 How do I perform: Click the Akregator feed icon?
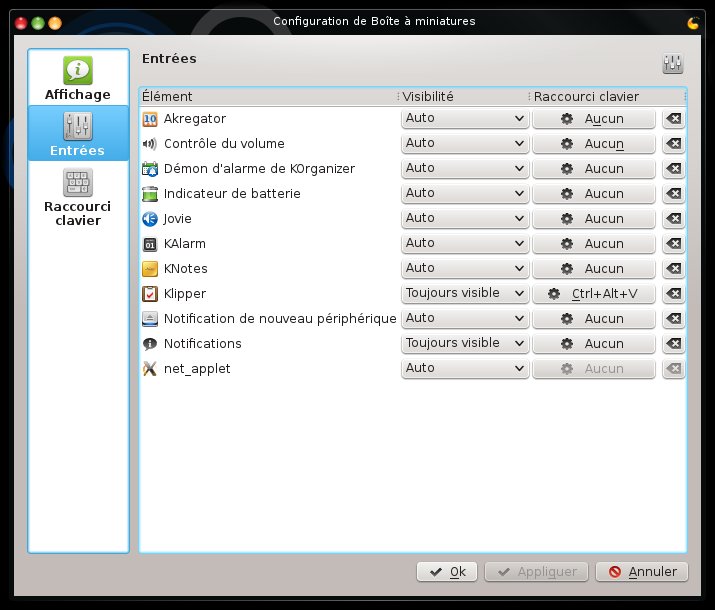pyautogui.click(x=150, y=119)
